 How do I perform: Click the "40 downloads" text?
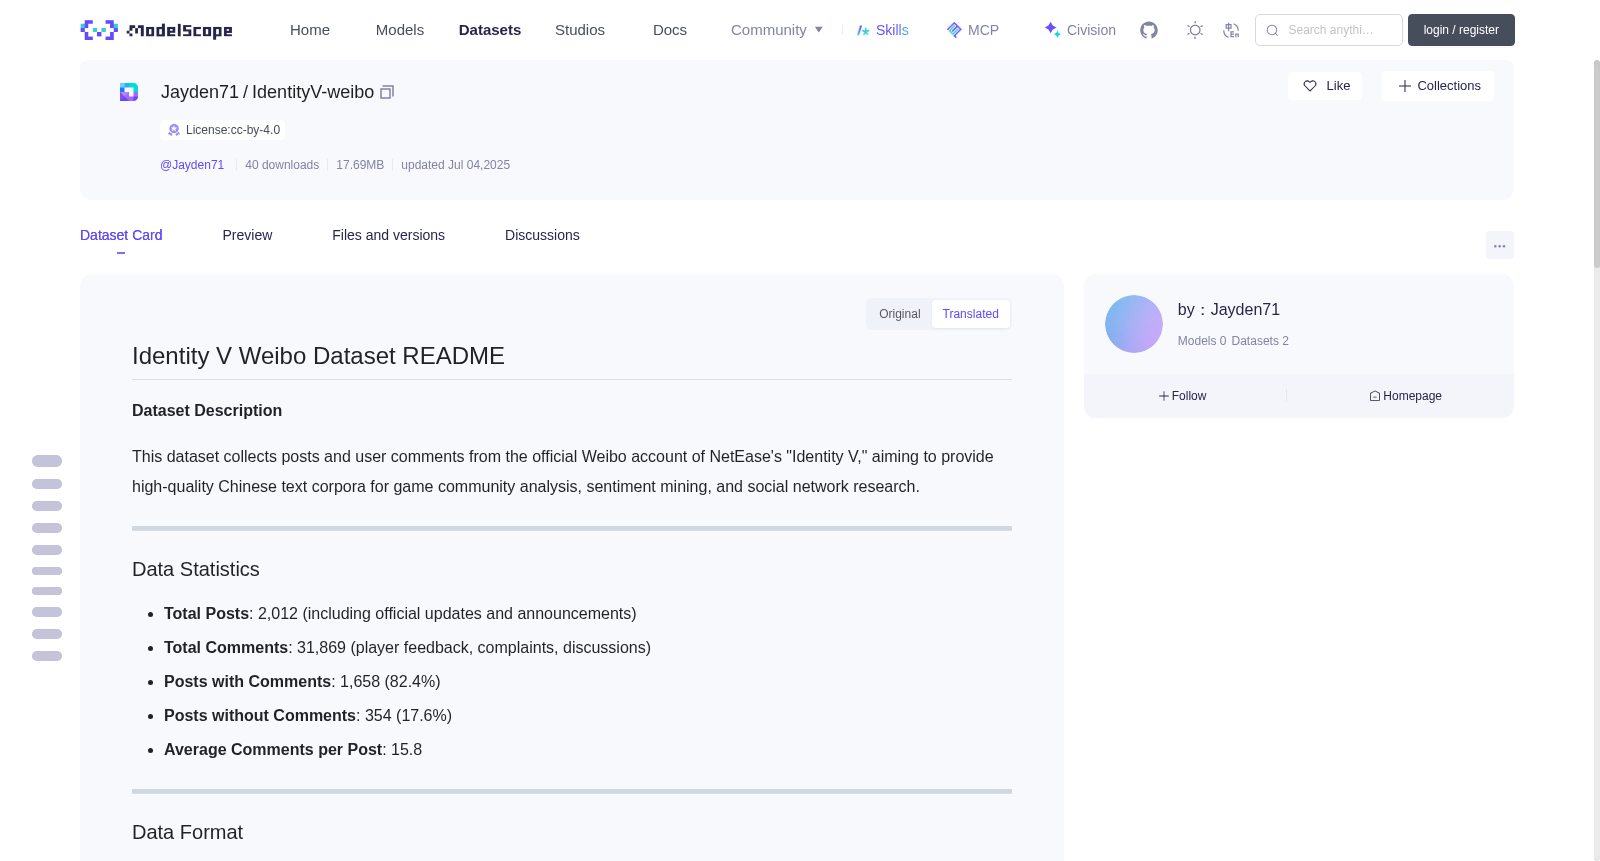(x=282, y=165)
